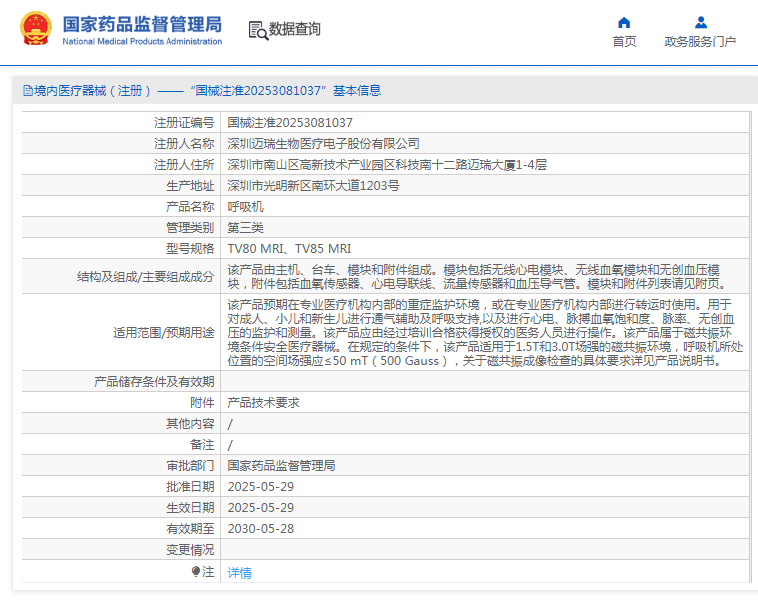Click the document icon beside 境内医疗器械
Viewport: 758px width, 607px height.
pos(27,90)
